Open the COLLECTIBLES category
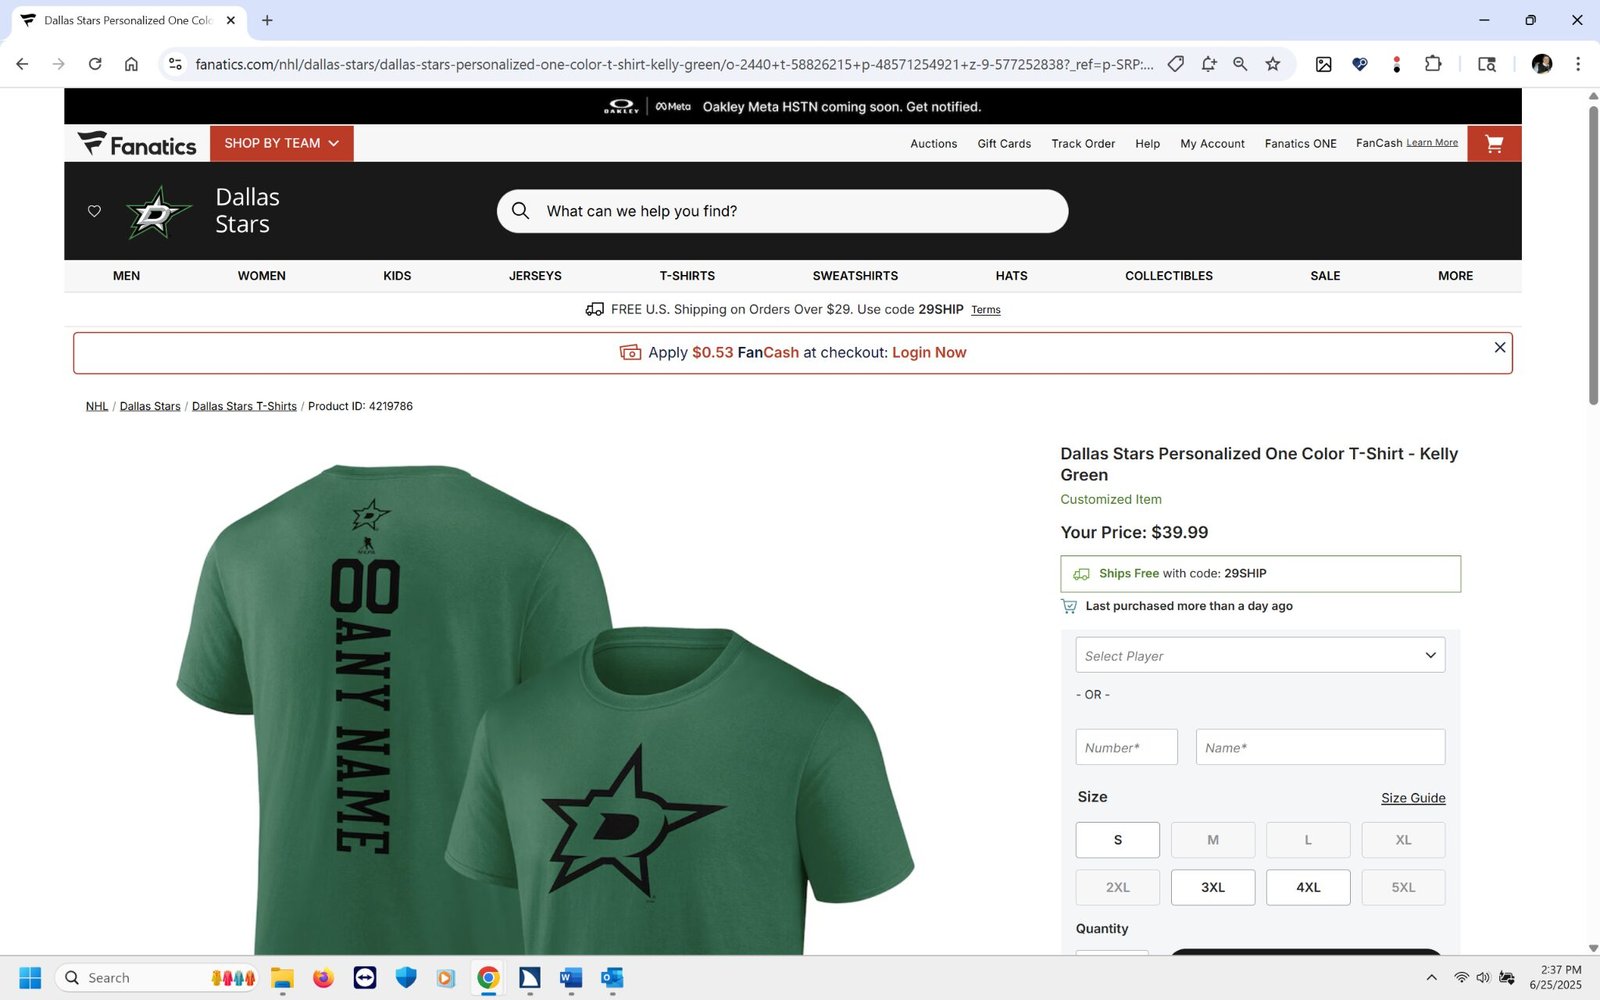1600x1000 pixels. 1169,276
